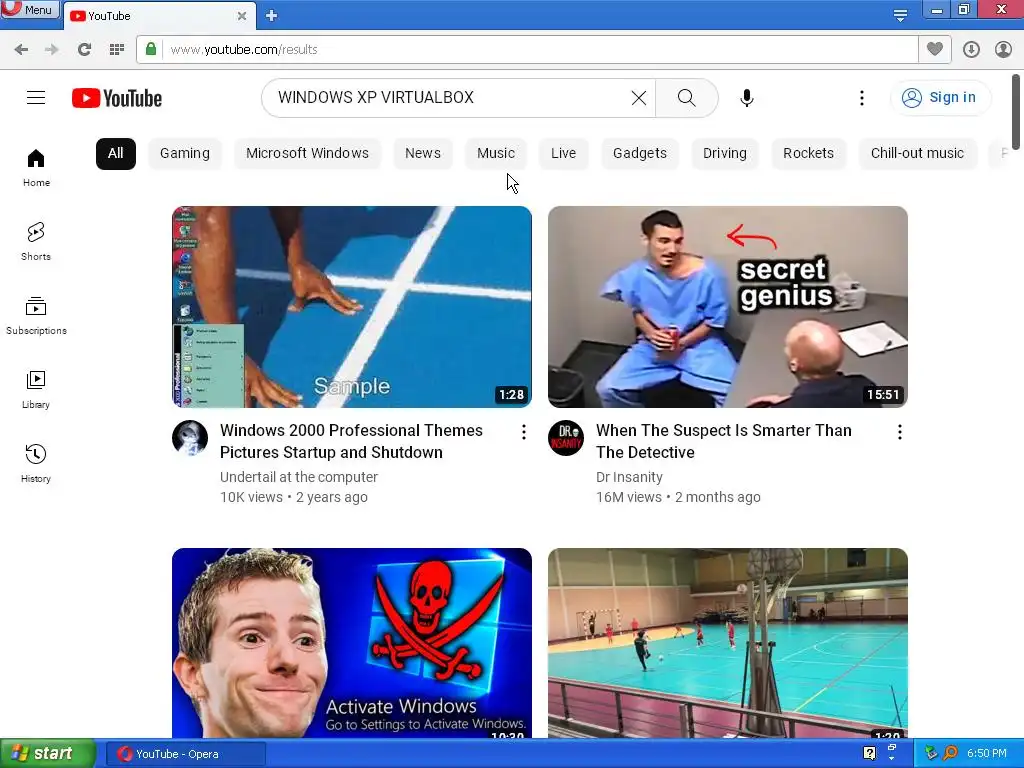The width and height of the screenshot is (1024, 768).
Task: Bookmark page with heart icon
Action: [x=935, y=50]
